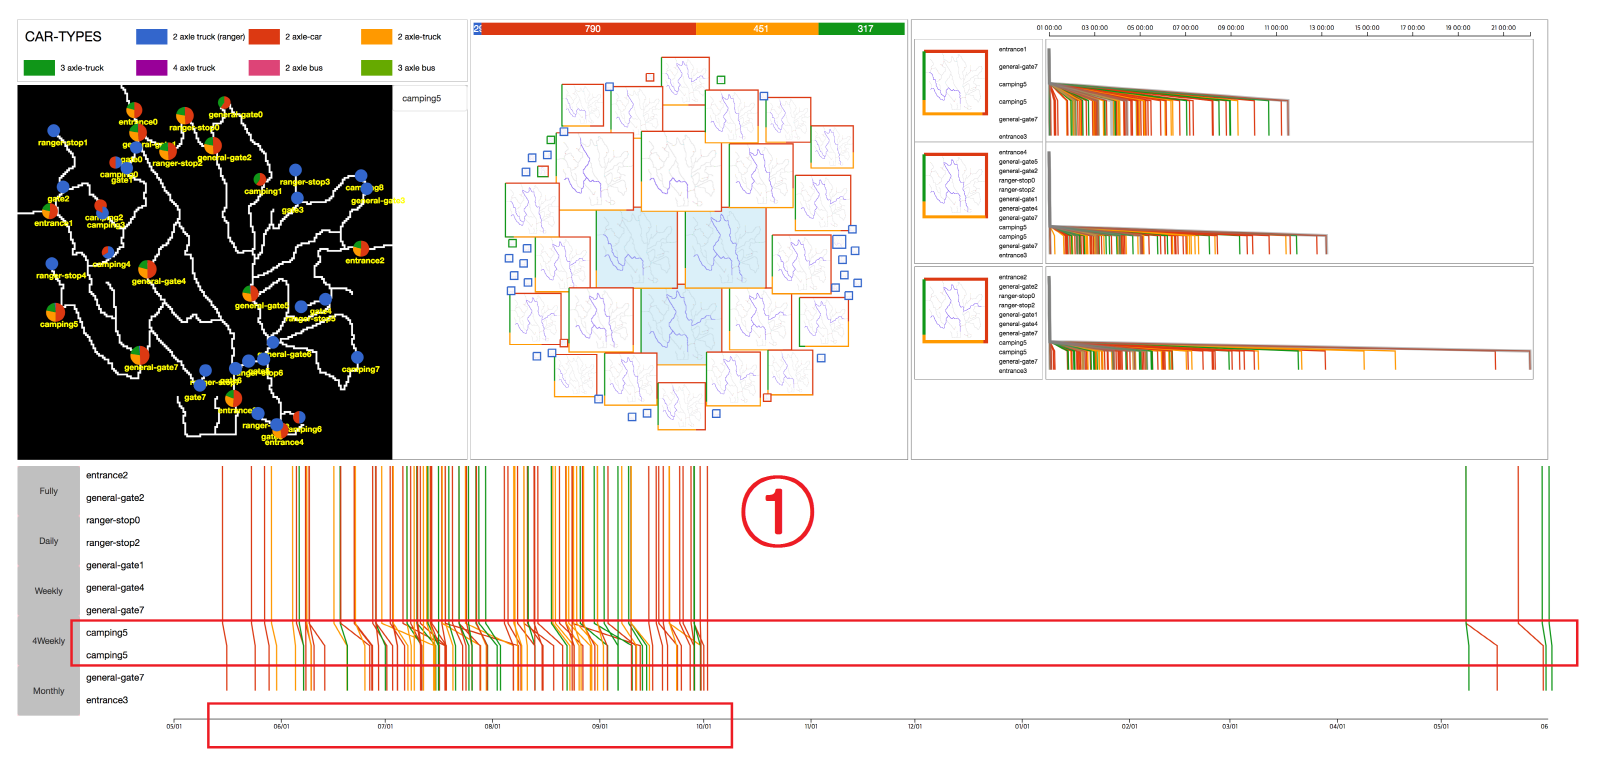Click the 08/01 tick on the bottom timeline
The width and height of the screenshot is (1600, 763).
pos(492,726)
